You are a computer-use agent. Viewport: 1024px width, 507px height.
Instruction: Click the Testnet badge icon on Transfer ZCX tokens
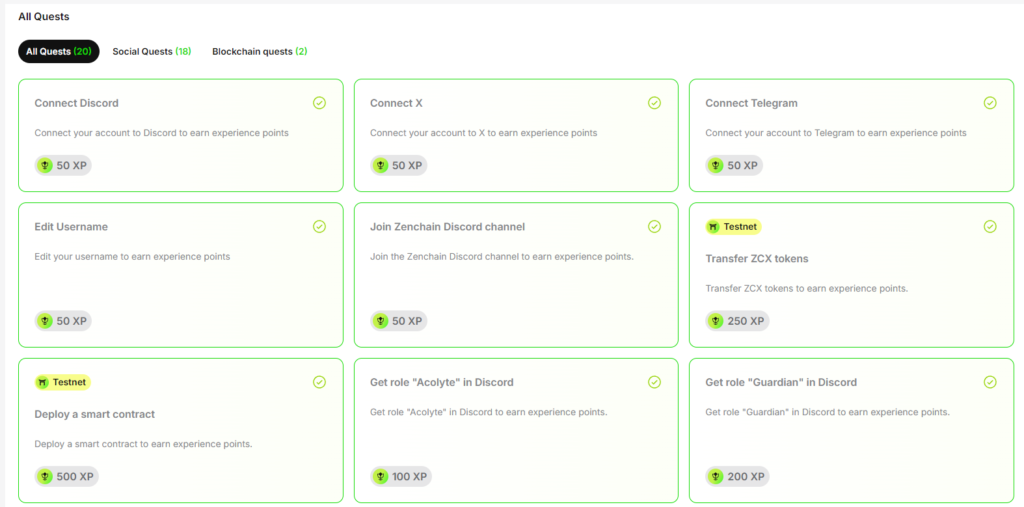coord(713,227)
